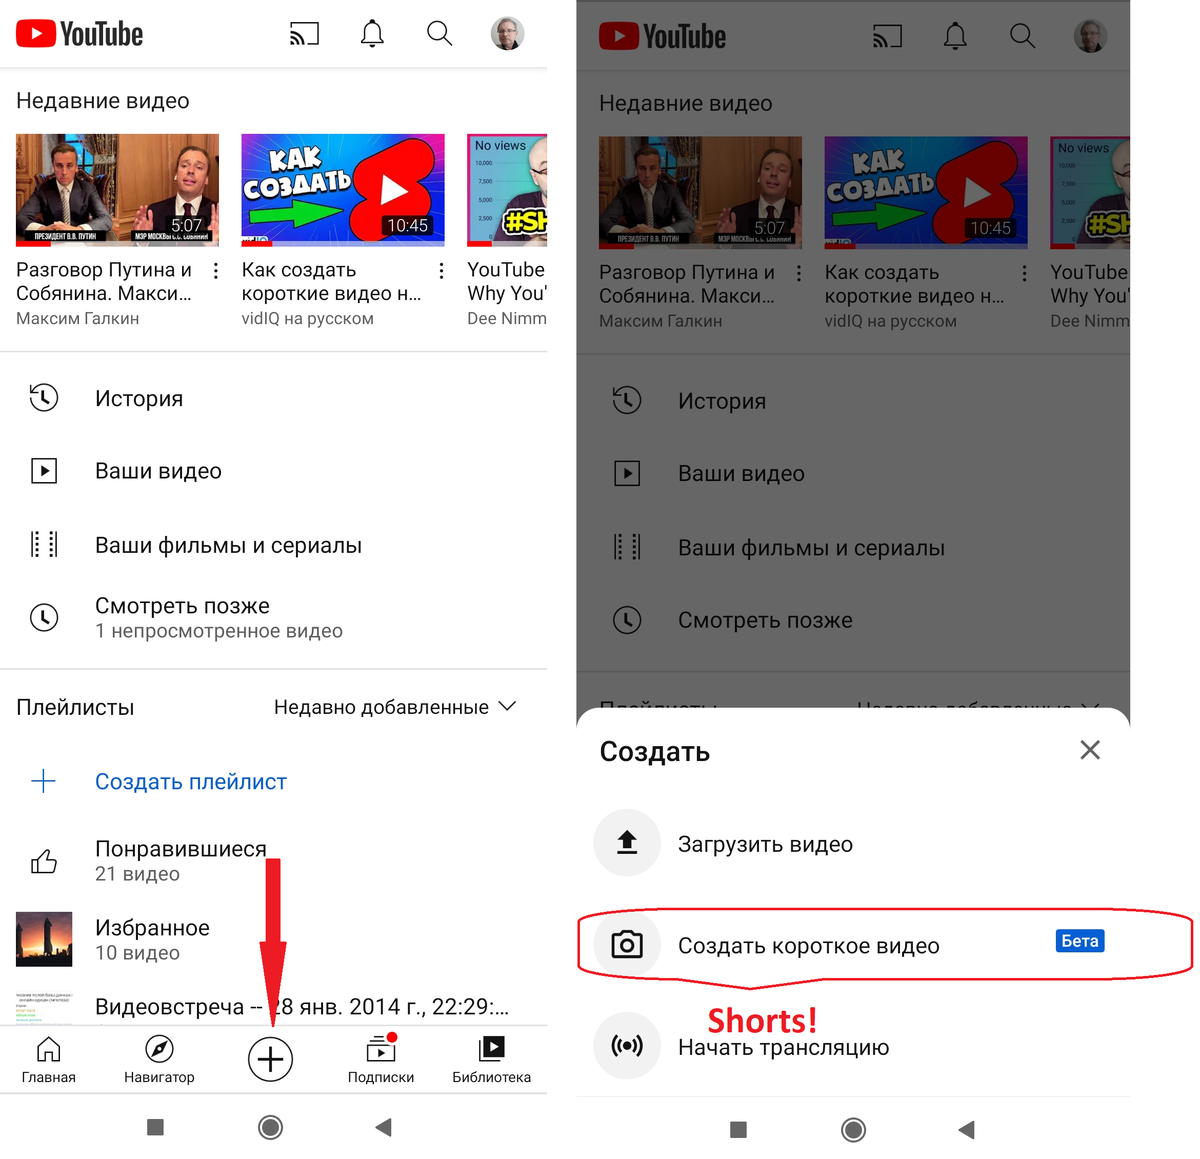Choose Начать трансляцию option
1200x1159 pixels.
coord(853,1046)
